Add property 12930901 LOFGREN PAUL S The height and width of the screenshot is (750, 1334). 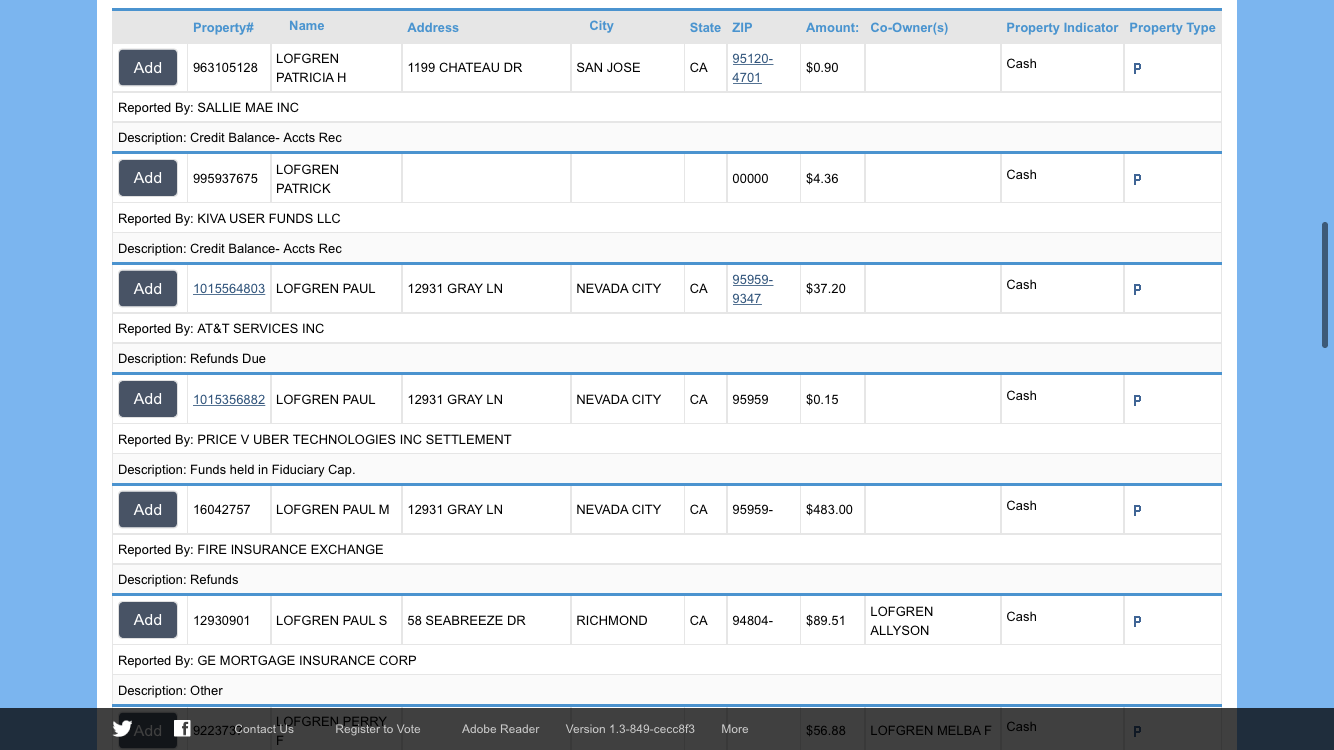click(148, 620)
